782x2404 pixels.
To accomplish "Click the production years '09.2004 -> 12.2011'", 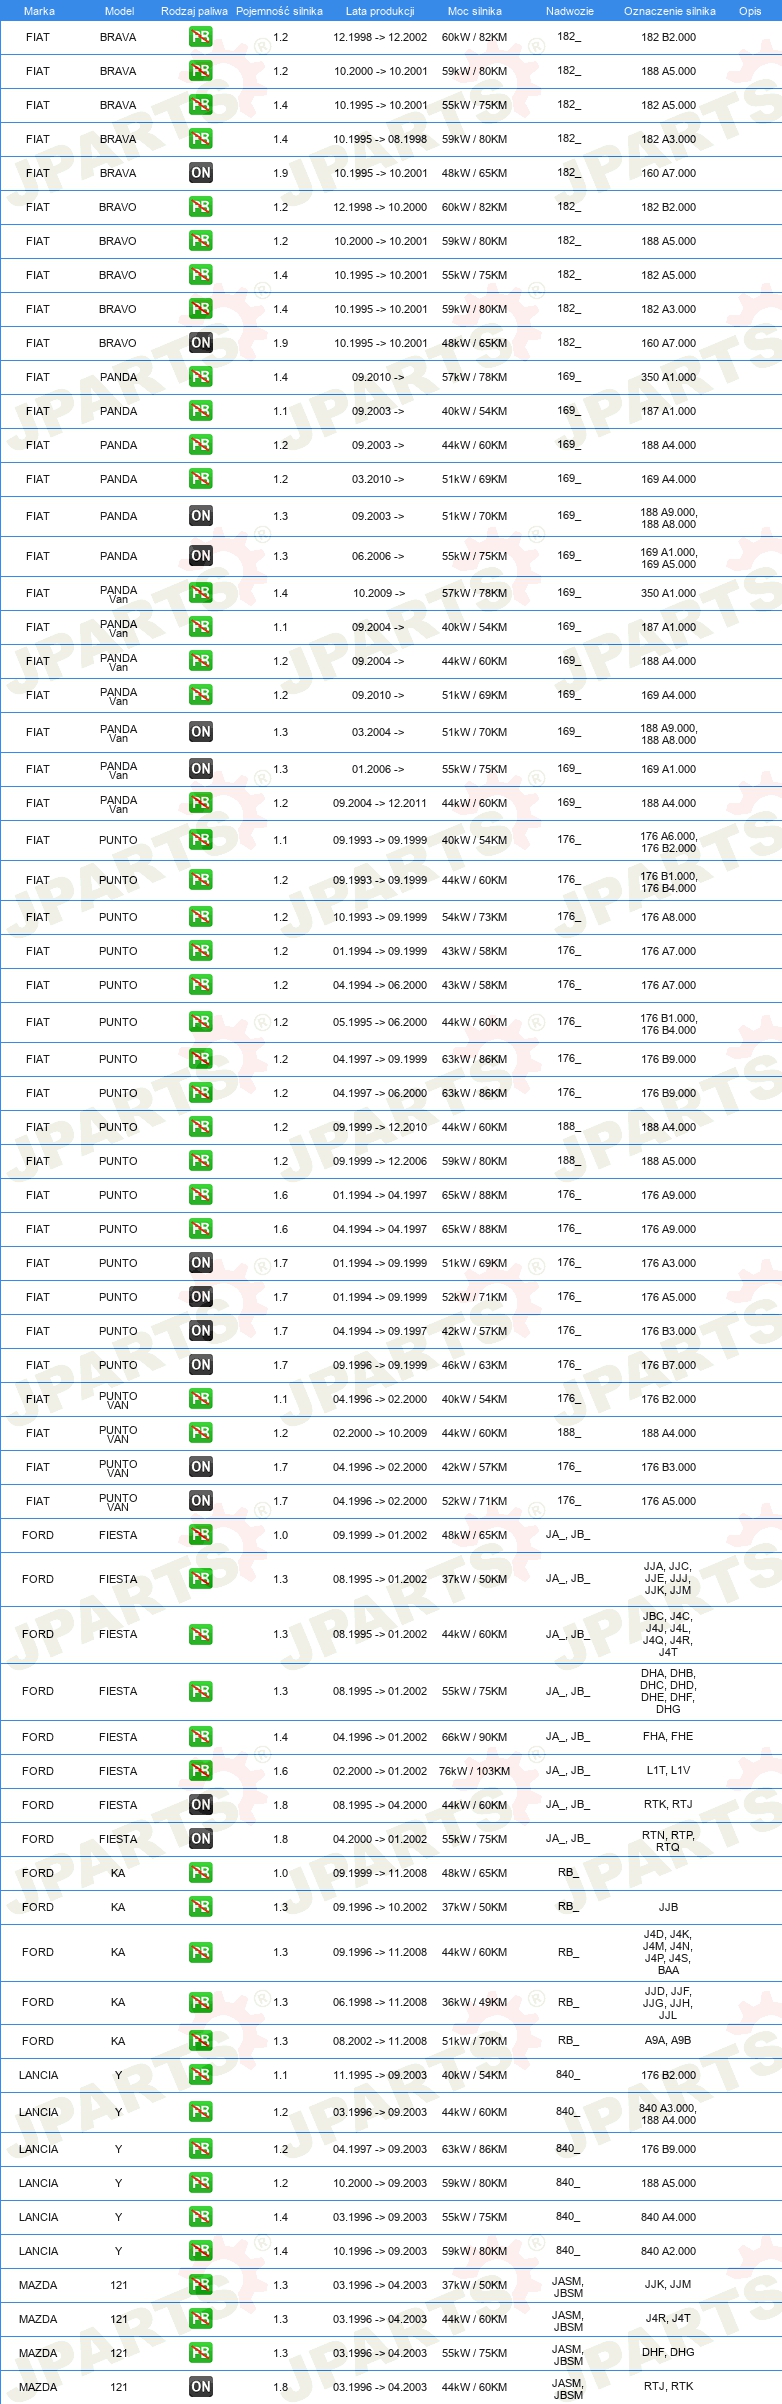I will point(380,803).
